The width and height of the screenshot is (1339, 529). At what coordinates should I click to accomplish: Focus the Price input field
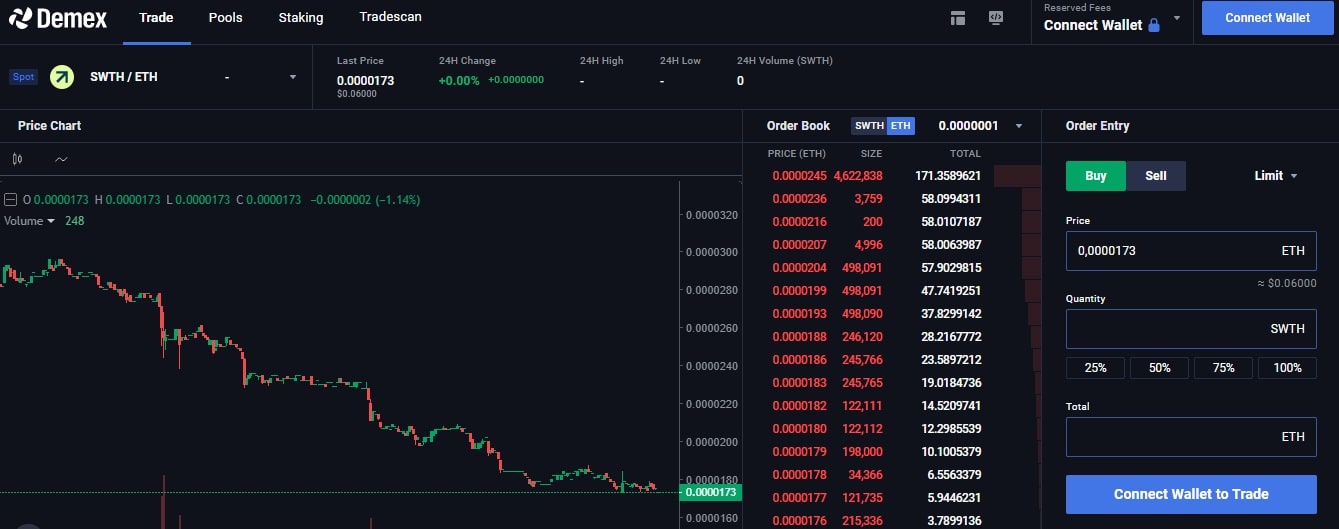pos(1191,251)
